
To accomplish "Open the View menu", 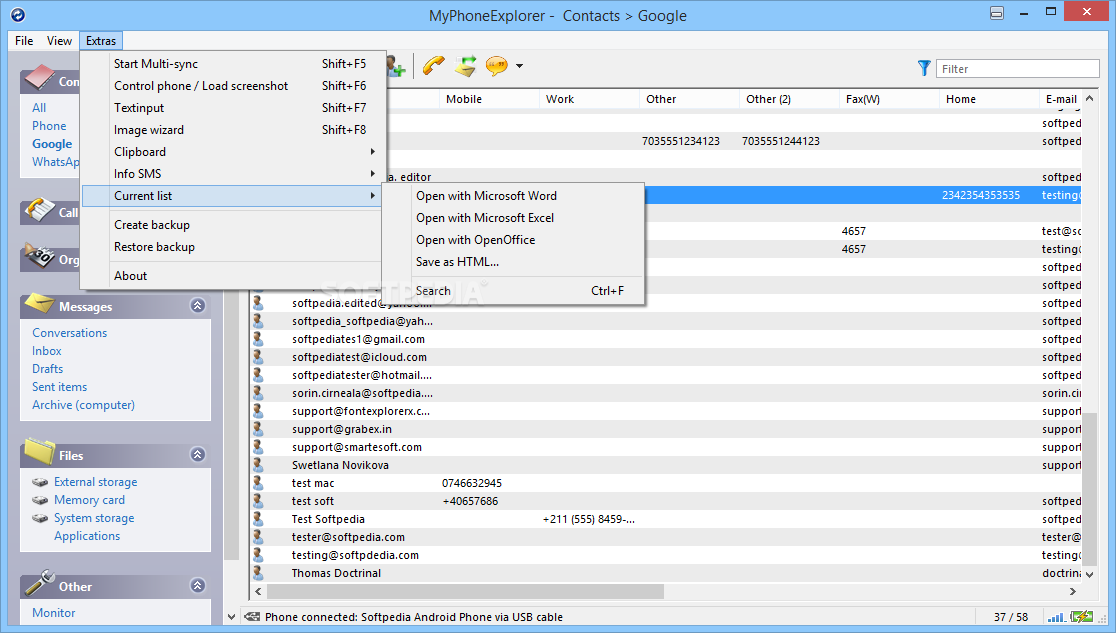I will (59, 41).
